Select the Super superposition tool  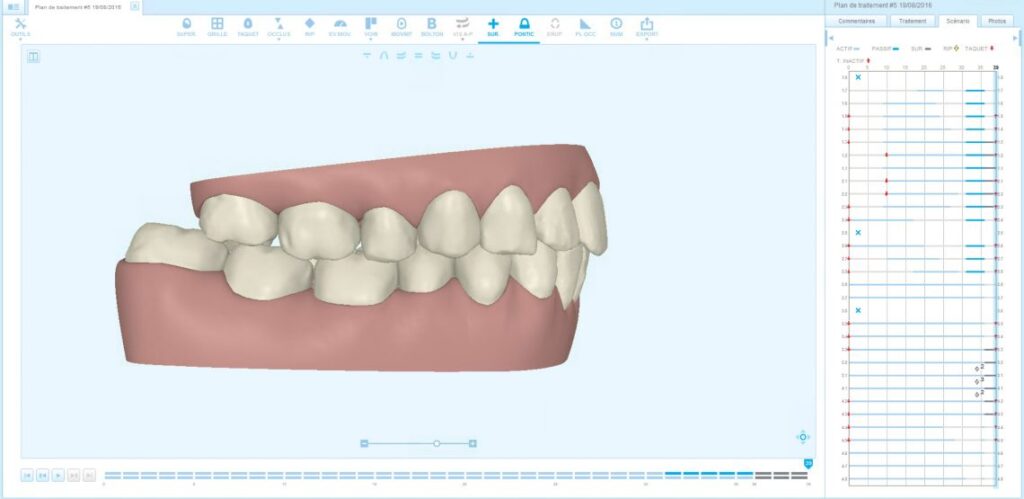point(186,26)
